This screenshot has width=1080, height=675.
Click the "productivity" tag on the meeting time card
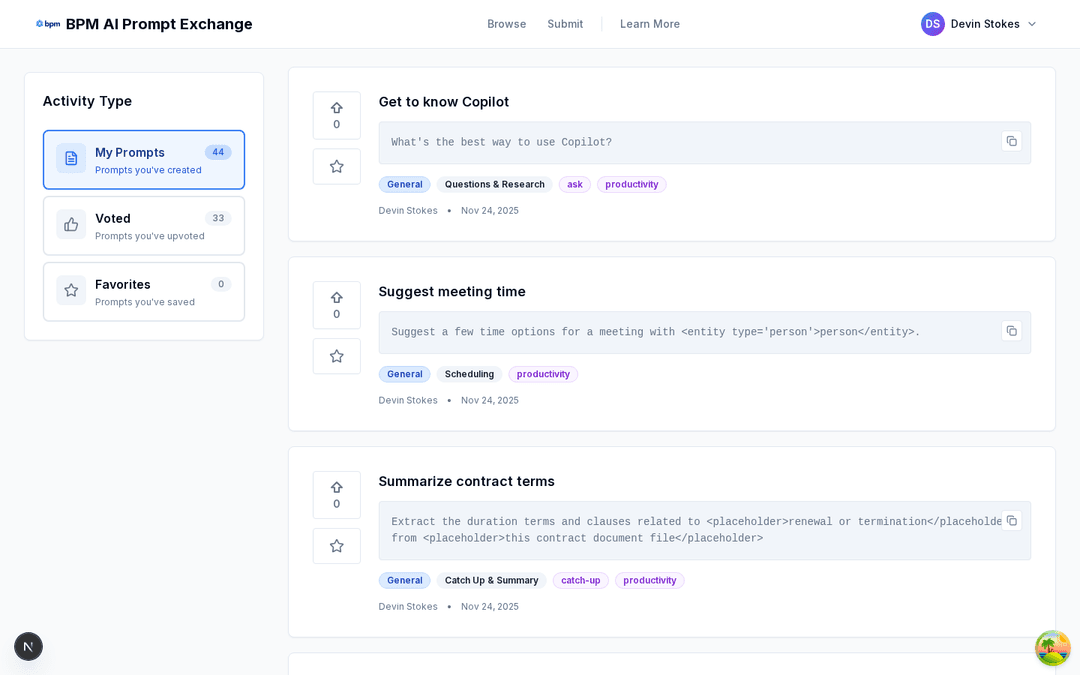coord(542,374)
